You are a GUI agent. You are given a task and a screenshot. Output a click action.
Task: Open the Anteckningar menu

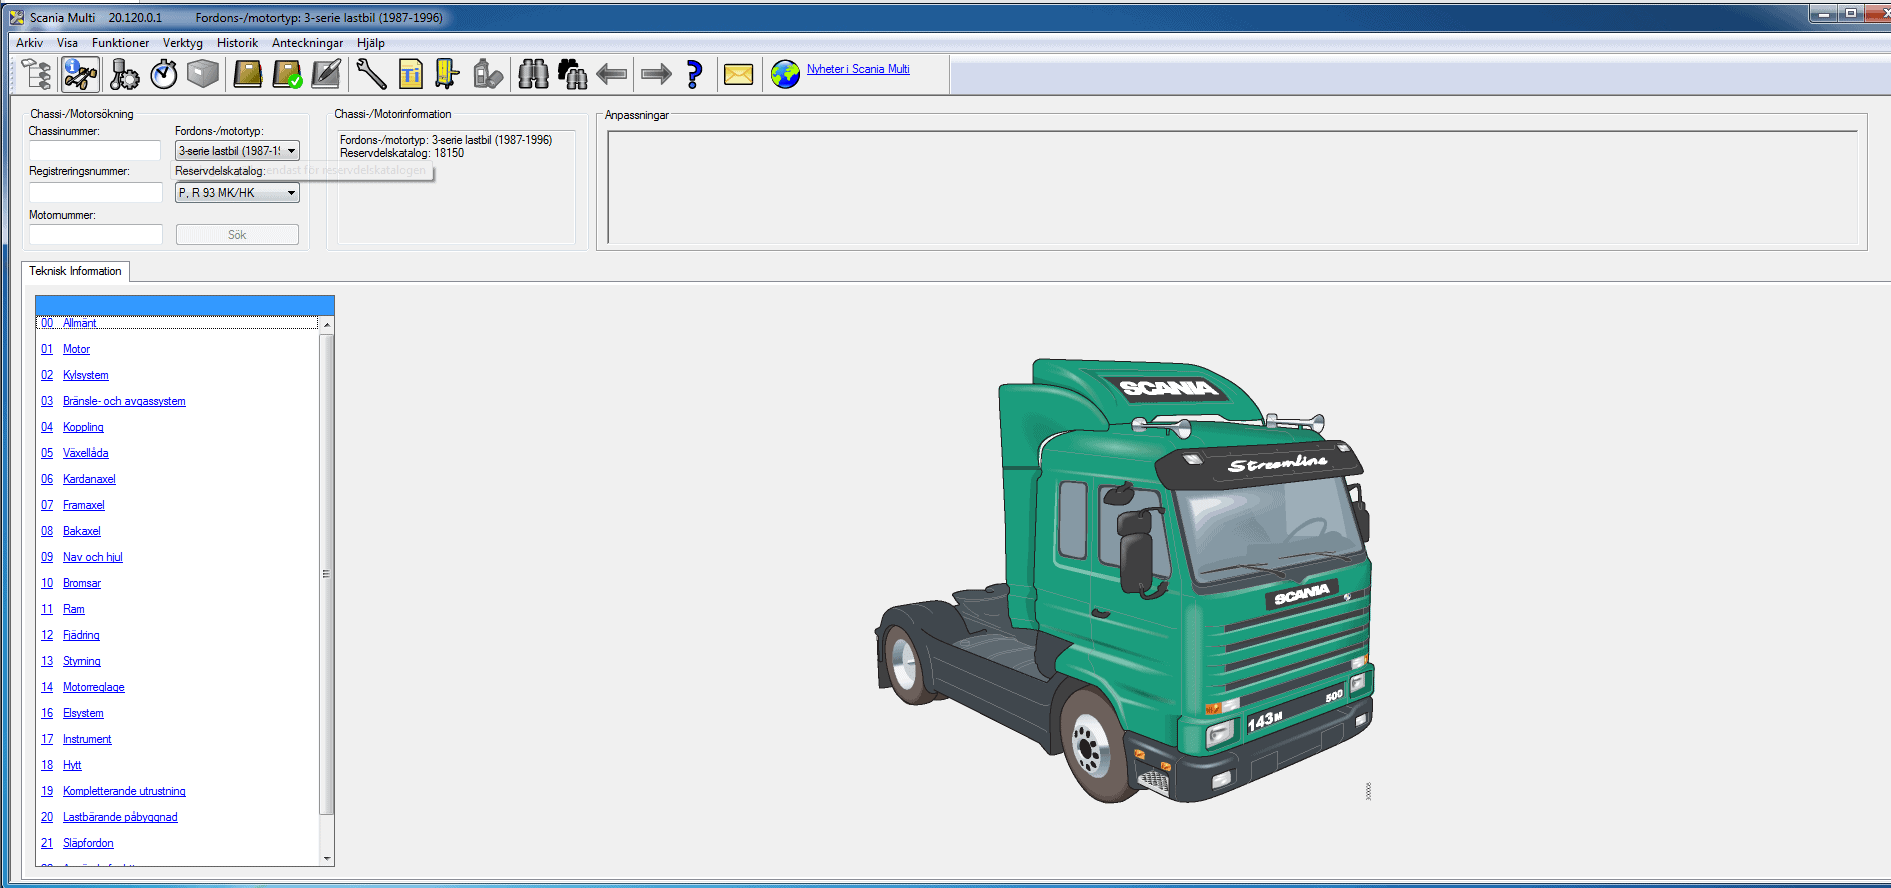click(x=307, y=43)
